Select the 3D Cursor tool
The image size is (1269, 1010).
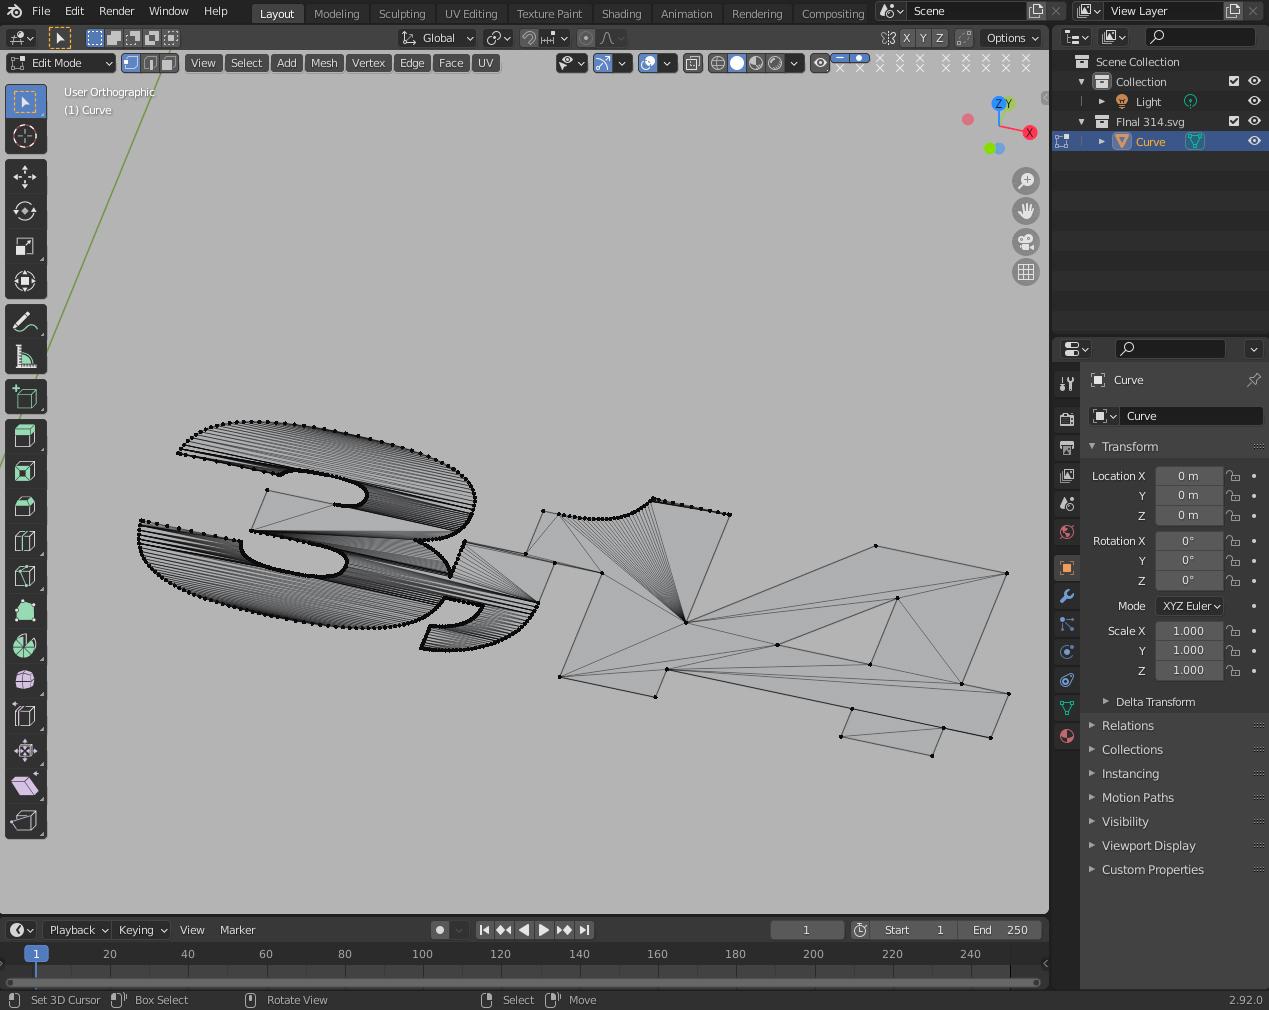click(x=25, y=136)
